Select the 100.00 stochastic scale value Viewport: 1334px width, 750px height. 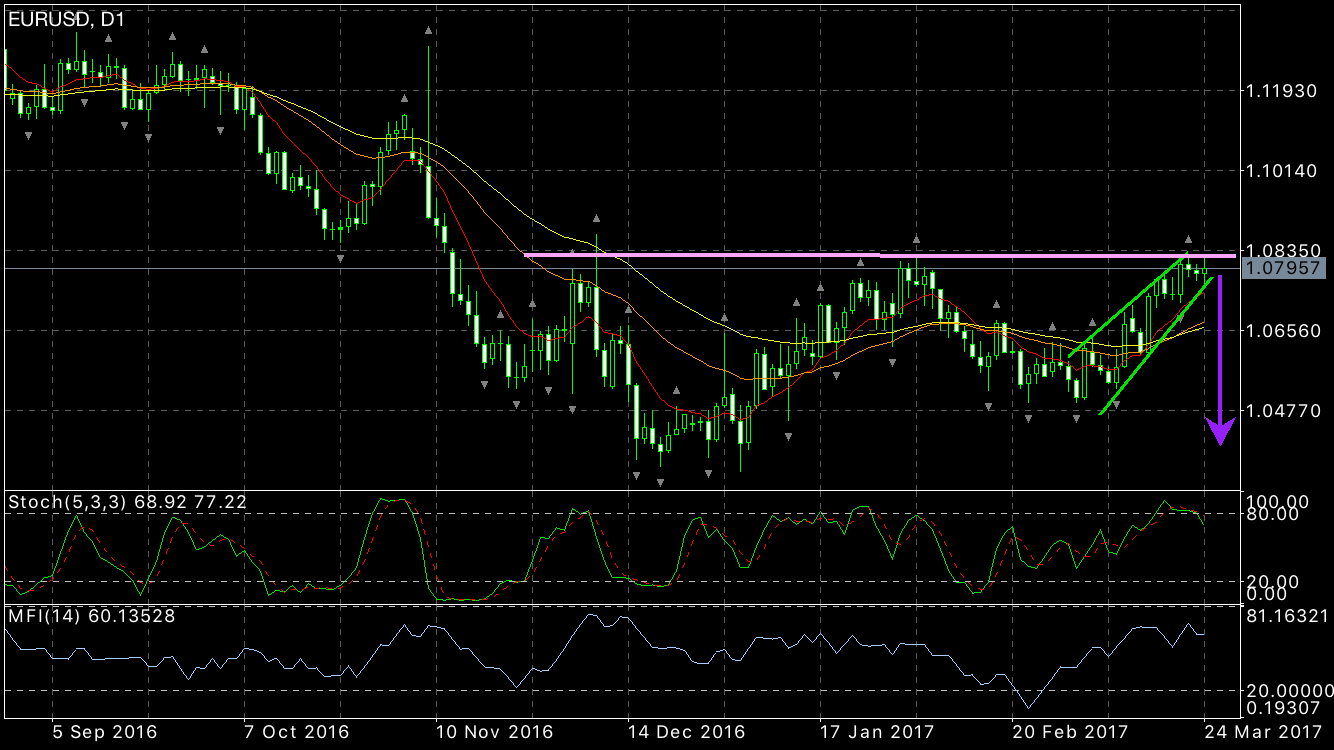(1275, 500)
